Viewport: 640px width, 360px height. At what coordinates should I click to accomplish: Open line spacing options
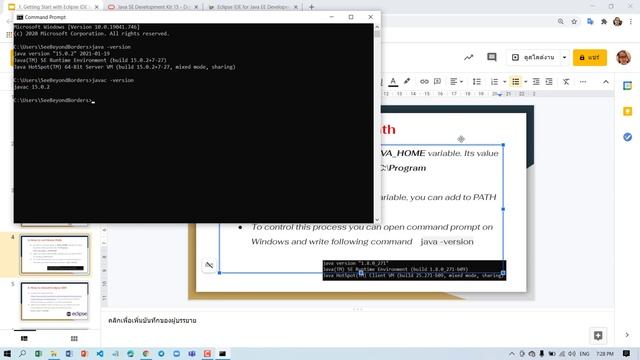(476, 82)
